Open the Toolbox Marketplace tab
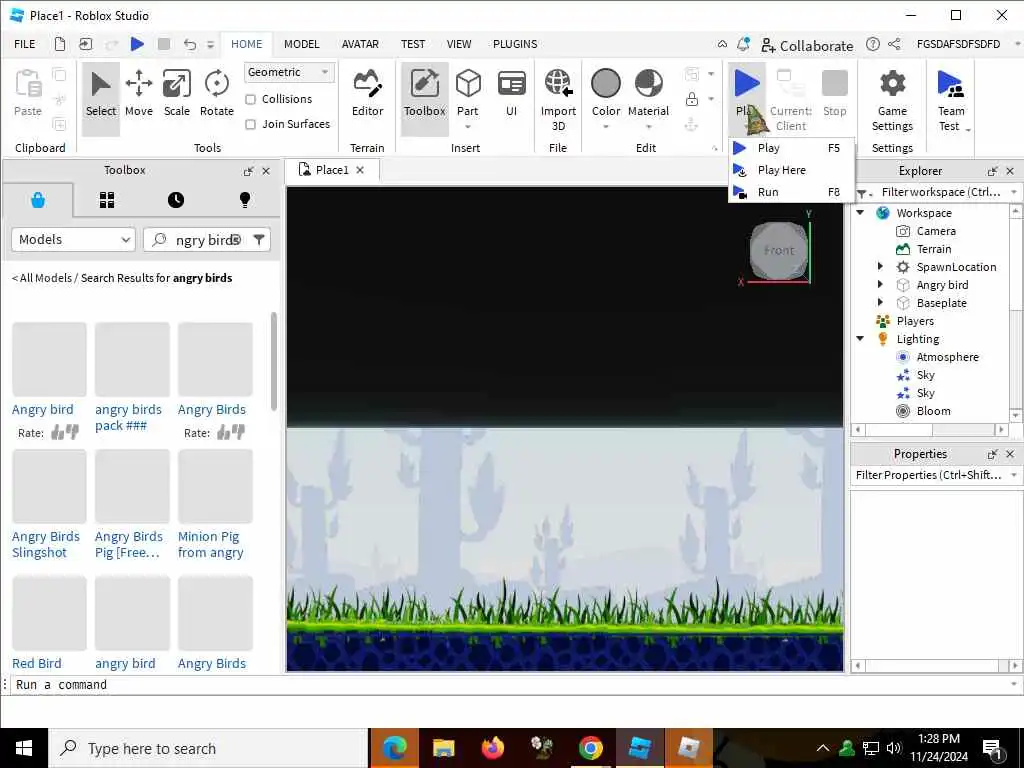1024x768 pixels. (38, 200)
